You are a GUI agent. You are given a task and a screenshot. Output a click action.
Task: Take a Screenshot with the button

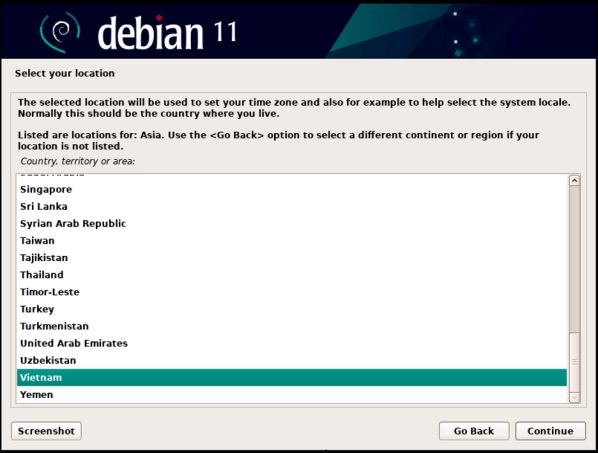46,431
